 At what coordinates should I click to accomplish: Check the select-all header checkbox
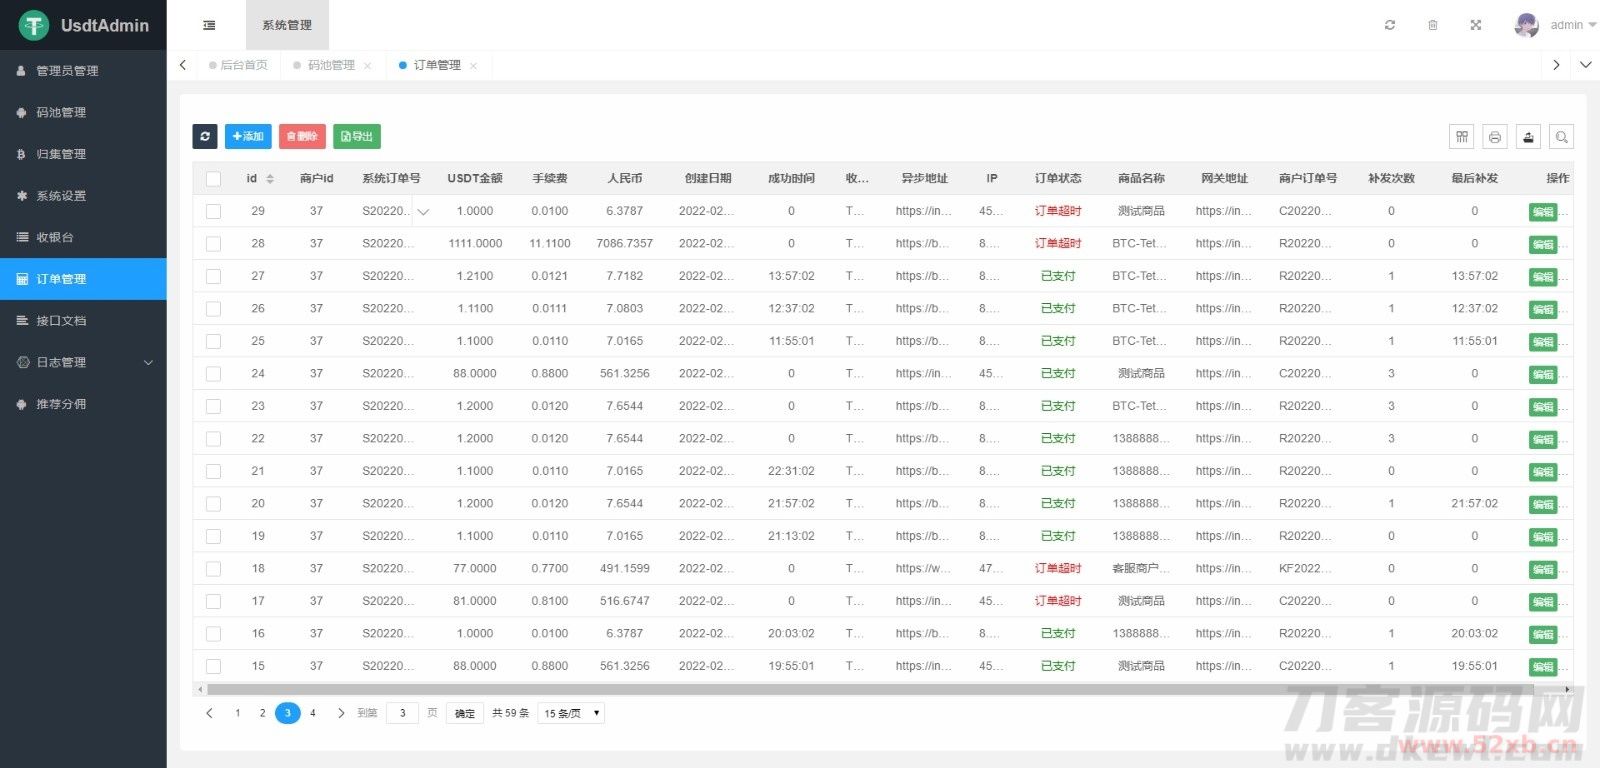coord(213,179)
